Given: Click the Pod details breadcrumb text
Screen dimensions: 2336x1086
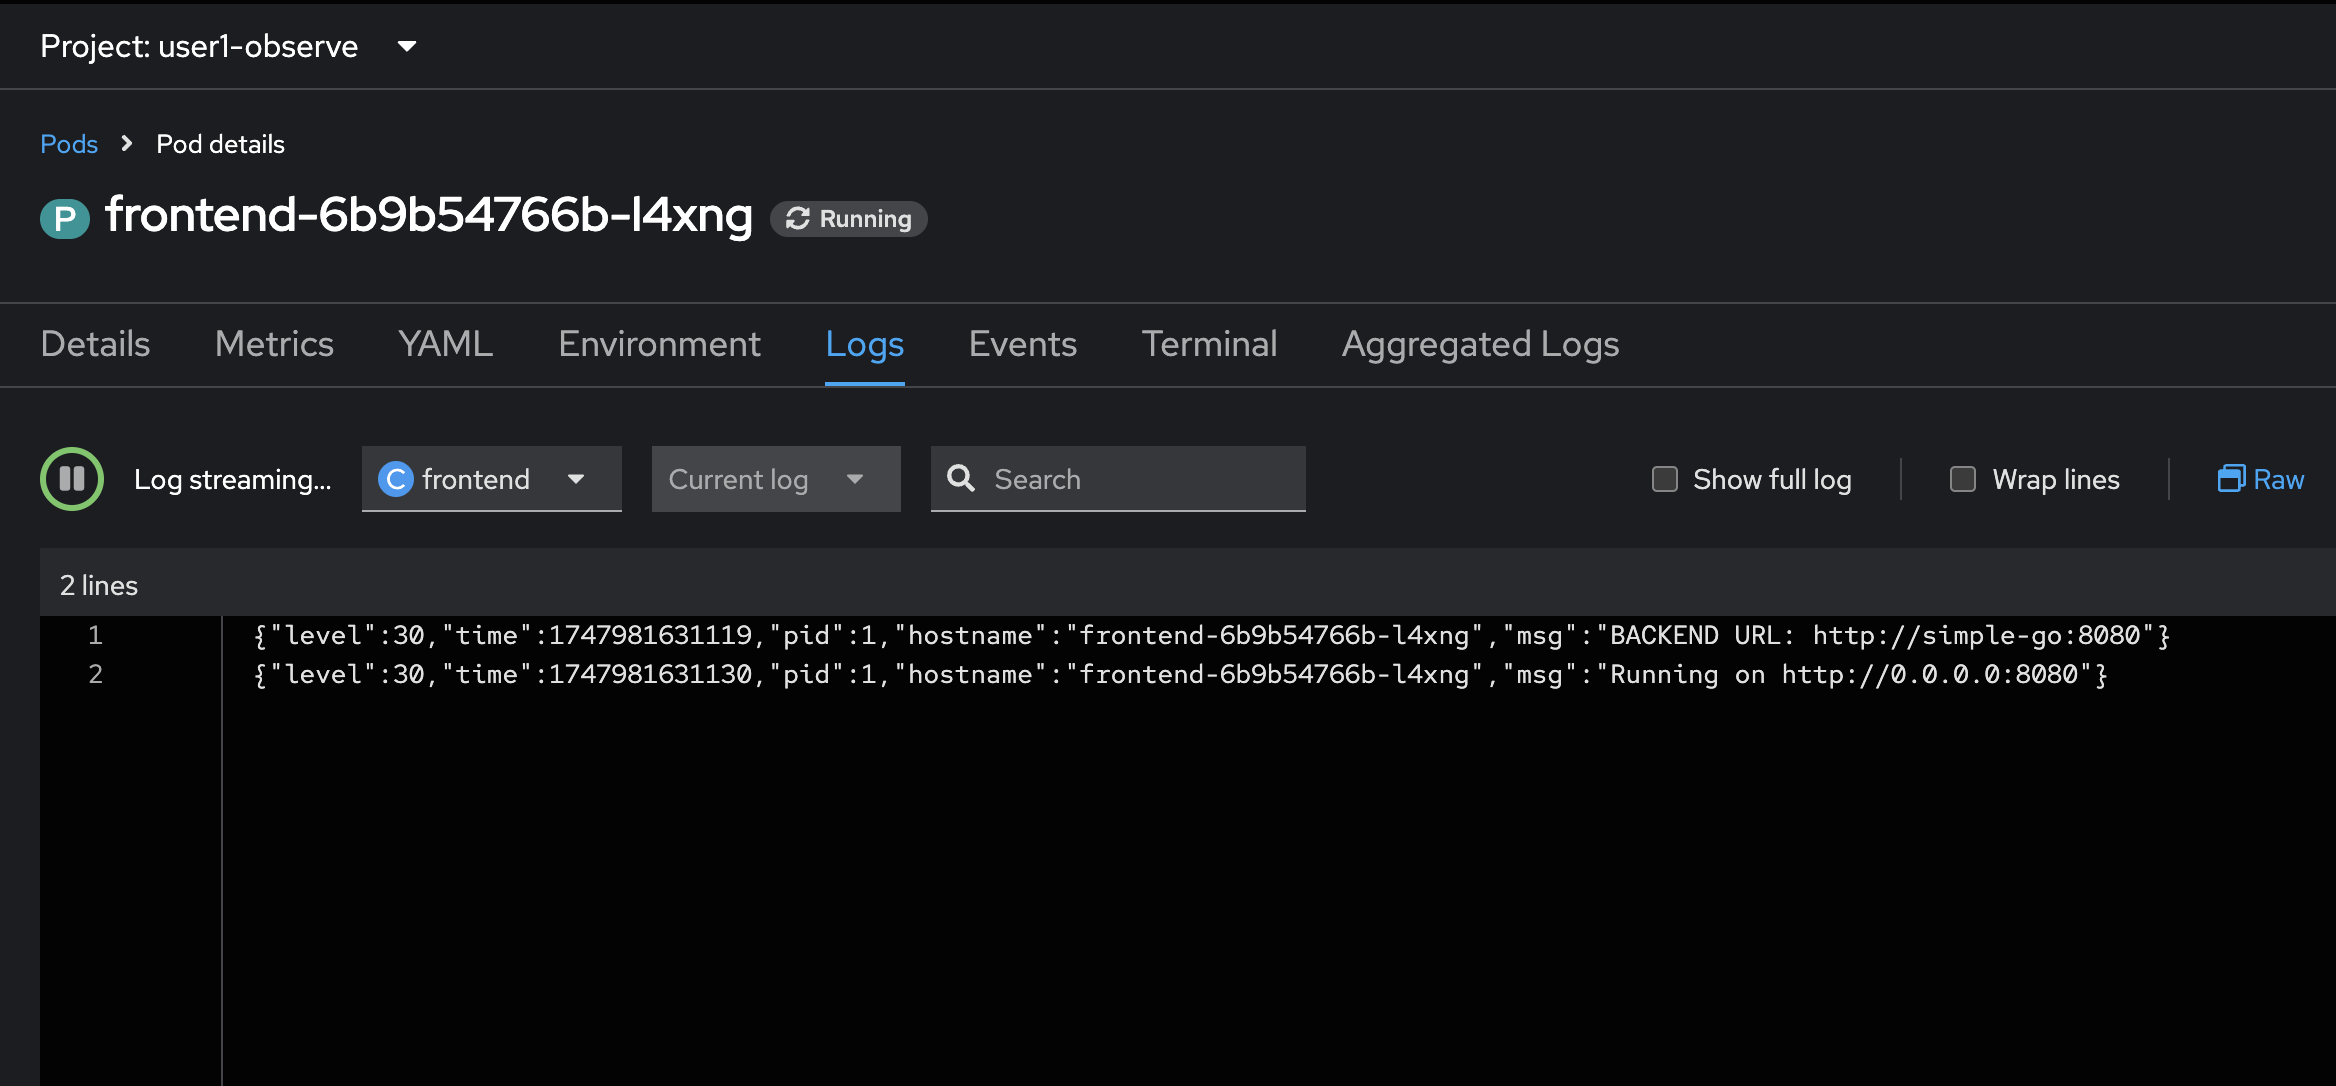Looking at the screenshot, I should [x=220, y=144].
